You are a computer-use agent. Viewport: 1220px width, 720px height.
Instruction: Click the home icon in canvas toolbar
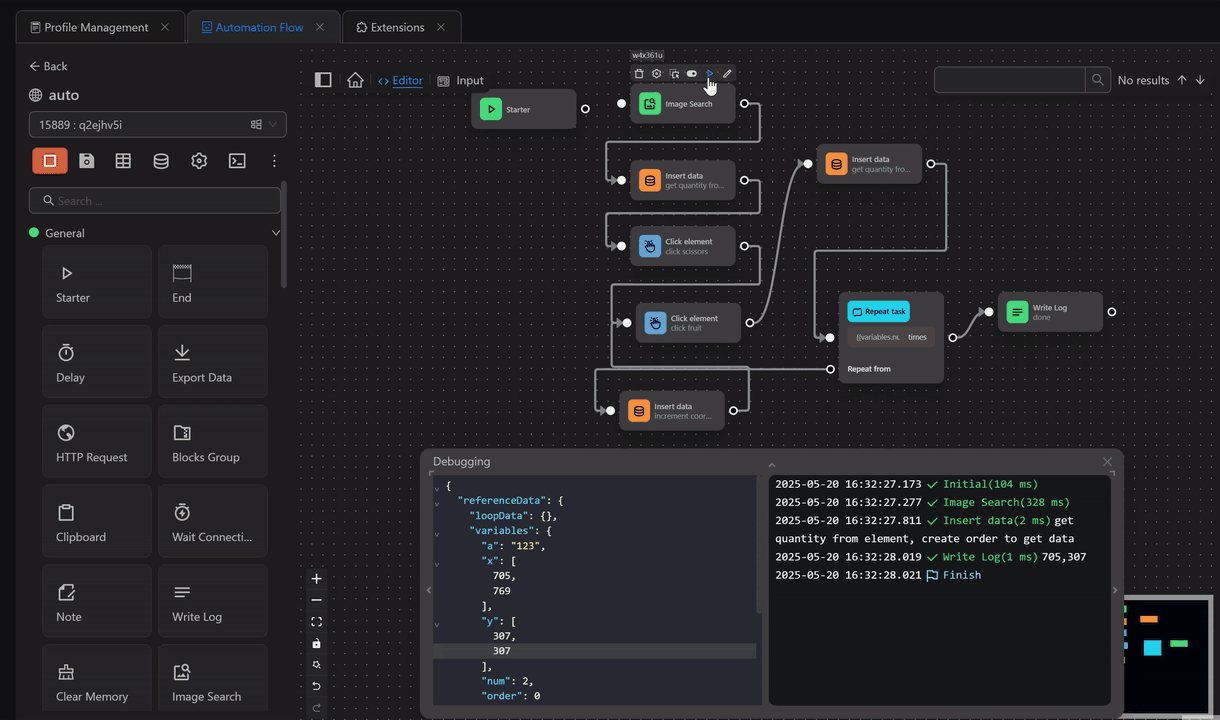(355, 80)
